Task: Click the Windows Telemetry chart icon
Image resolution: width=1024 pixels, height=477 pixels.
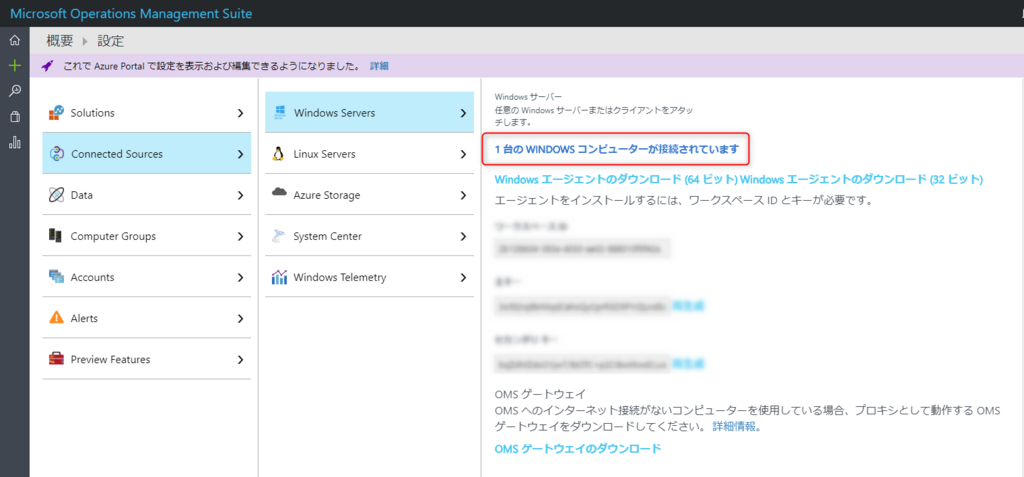Action: click(x=279, y=277)
